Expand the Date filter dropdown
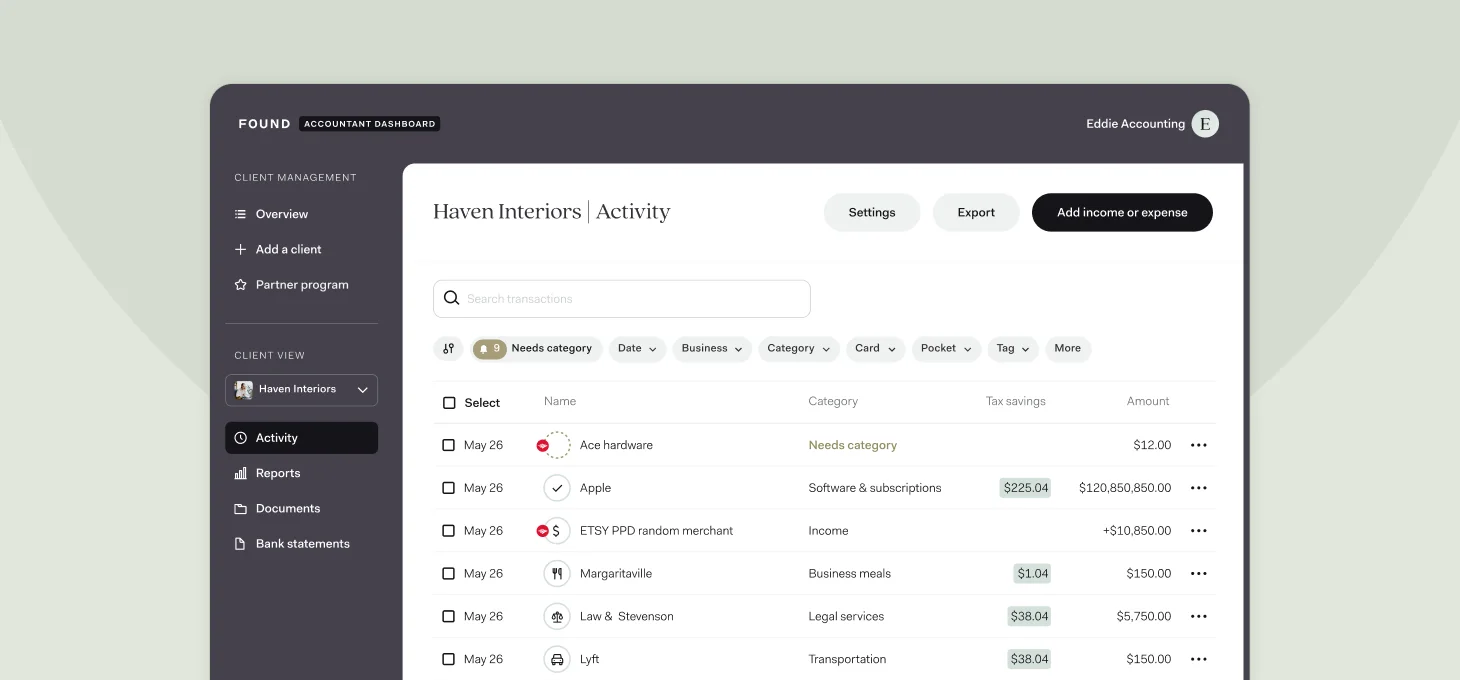Screen dimensions: 1460x680 click(637, 349)
